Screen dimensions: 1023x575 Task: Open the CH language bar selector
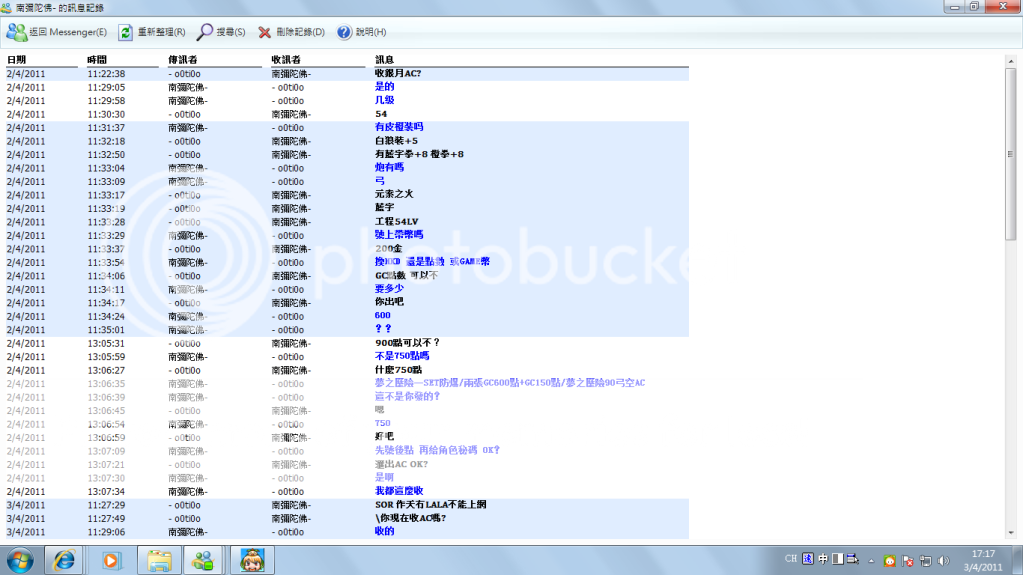tap(790, 558)
